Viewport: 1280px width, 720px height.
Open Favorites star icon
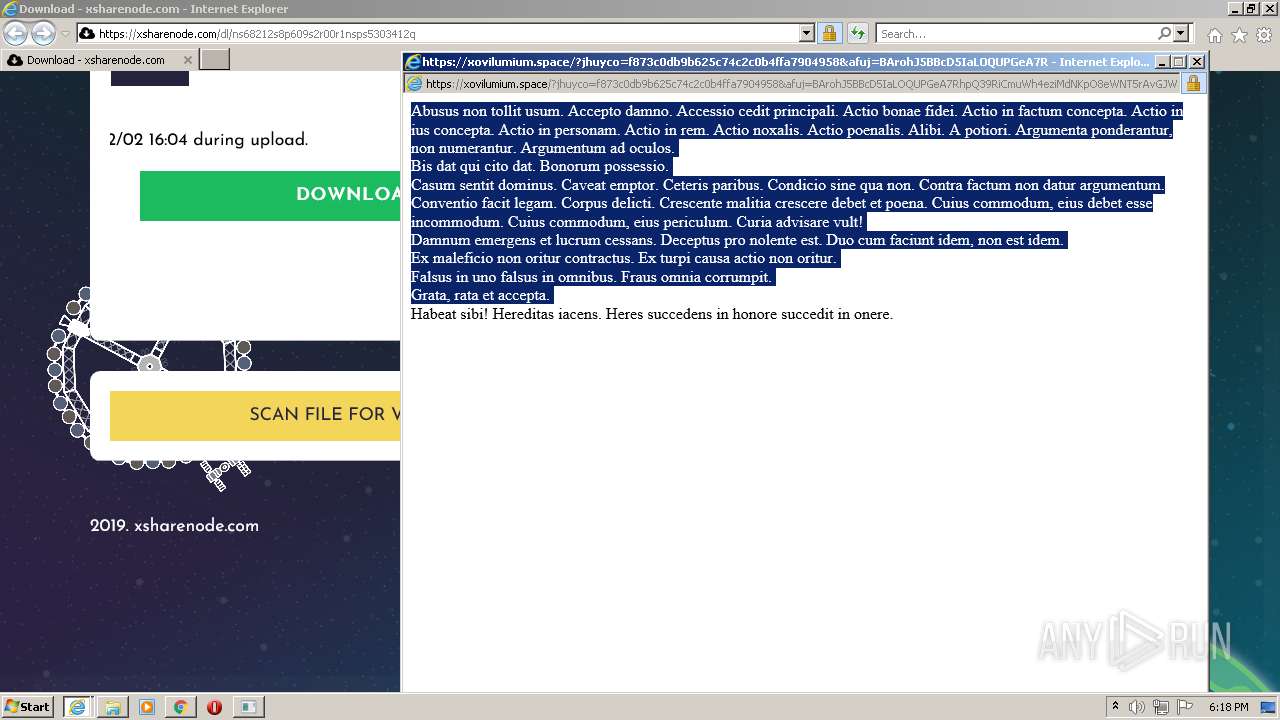[1239, 35]
